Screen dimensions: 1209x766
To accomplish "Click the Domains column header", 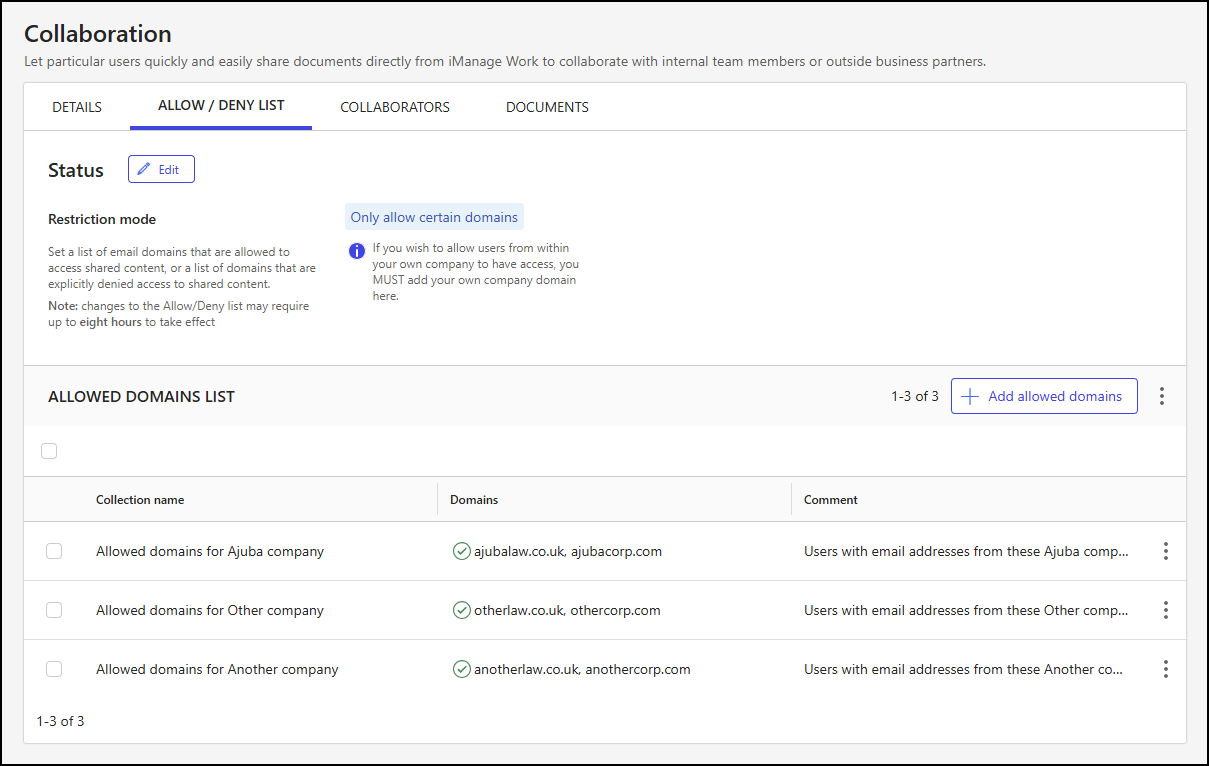I will (473, 499).
